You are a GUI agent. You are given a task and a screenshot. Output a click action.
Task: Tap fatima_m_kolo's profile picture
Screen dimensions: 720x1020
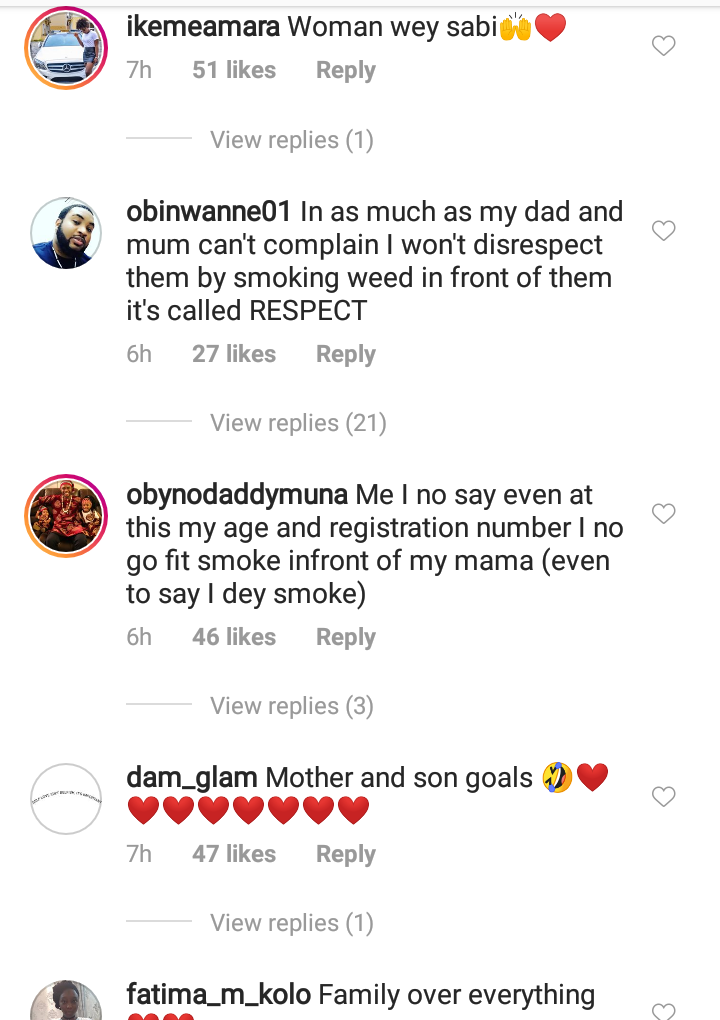pyautogui.click(x=66, y=1002)
